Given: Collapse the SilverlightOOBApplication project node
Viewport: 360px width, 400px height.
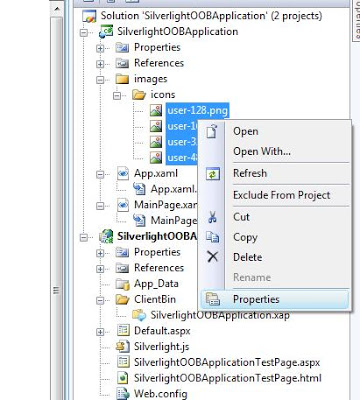Looking at the screenshot, I should 83,32.
